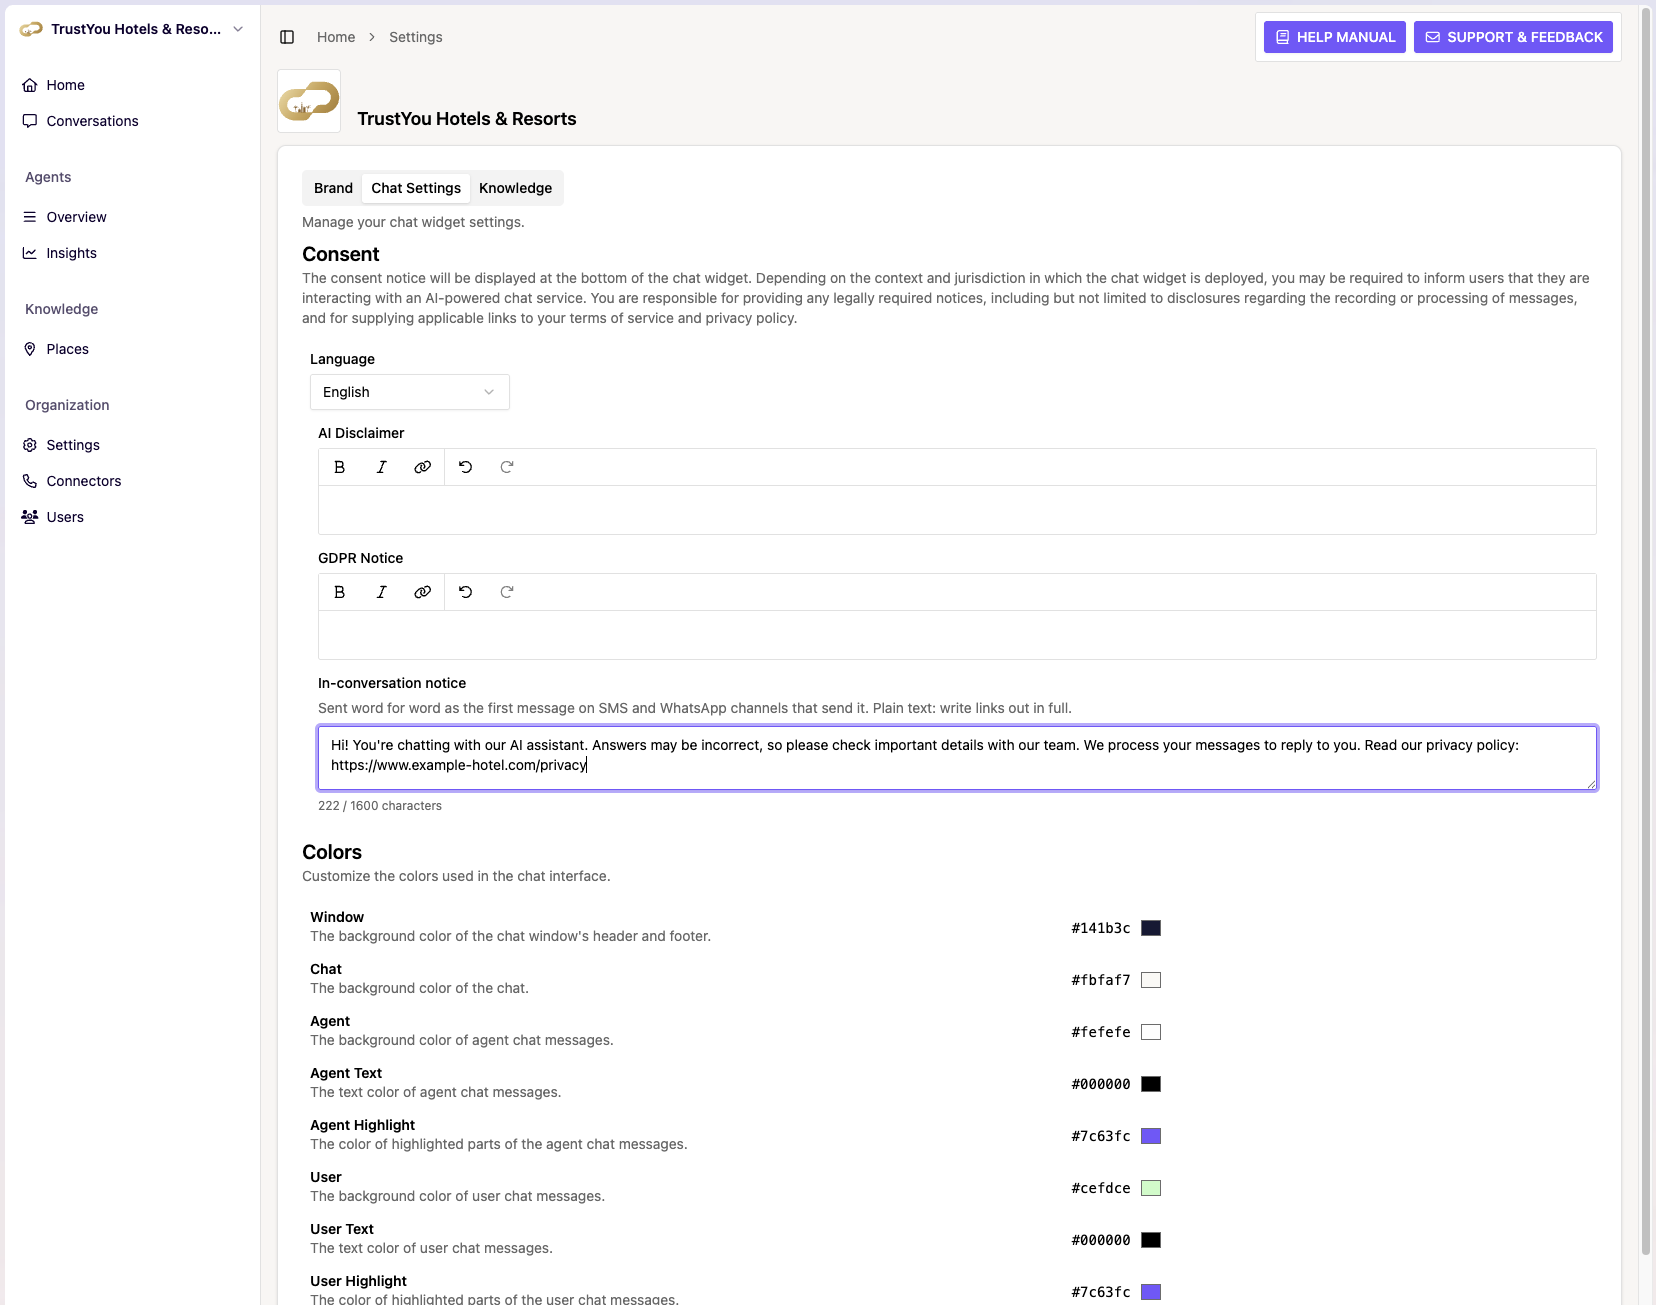The height and width of the screenshot is (1305, 1656).
Task: Open Places under Knowledge
Action: [130, 349]
